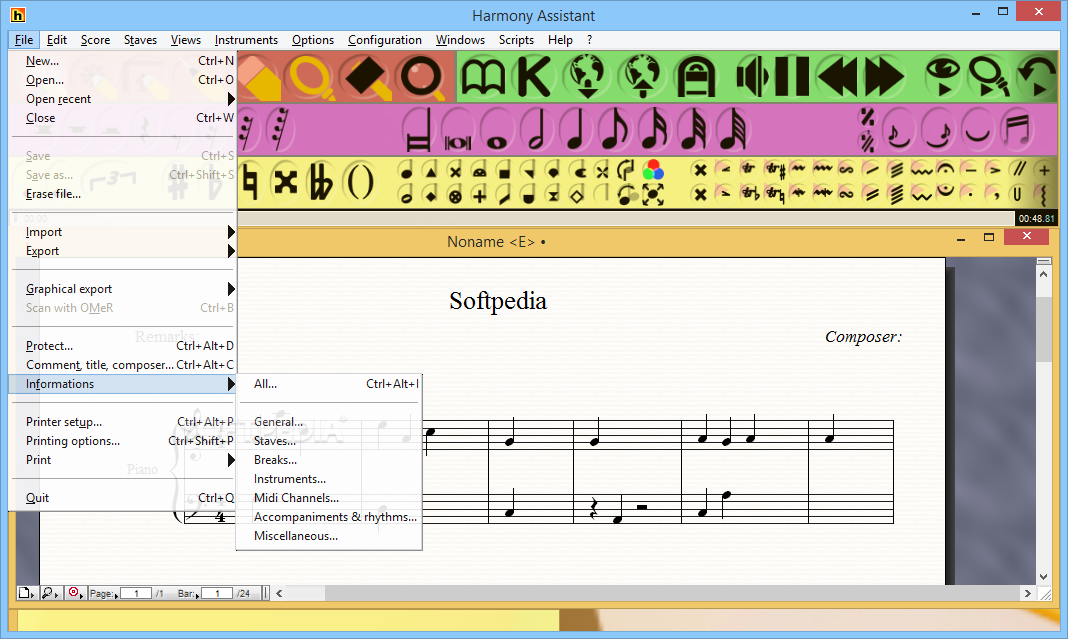
Task: Rewind using the double left arrows
Action: pos(838,77)
